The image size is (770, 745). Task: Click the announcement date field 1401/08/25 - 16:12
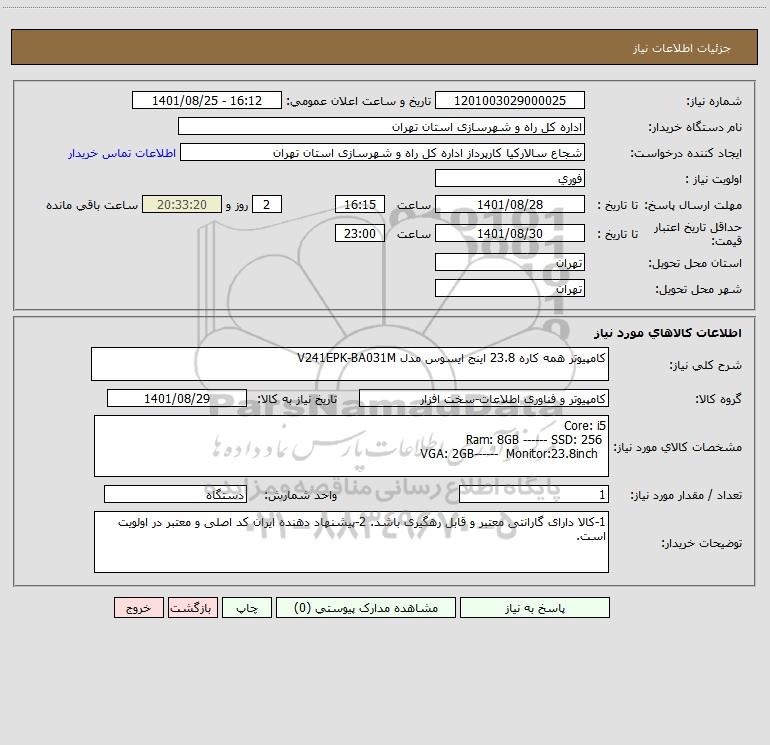point(207,100)
